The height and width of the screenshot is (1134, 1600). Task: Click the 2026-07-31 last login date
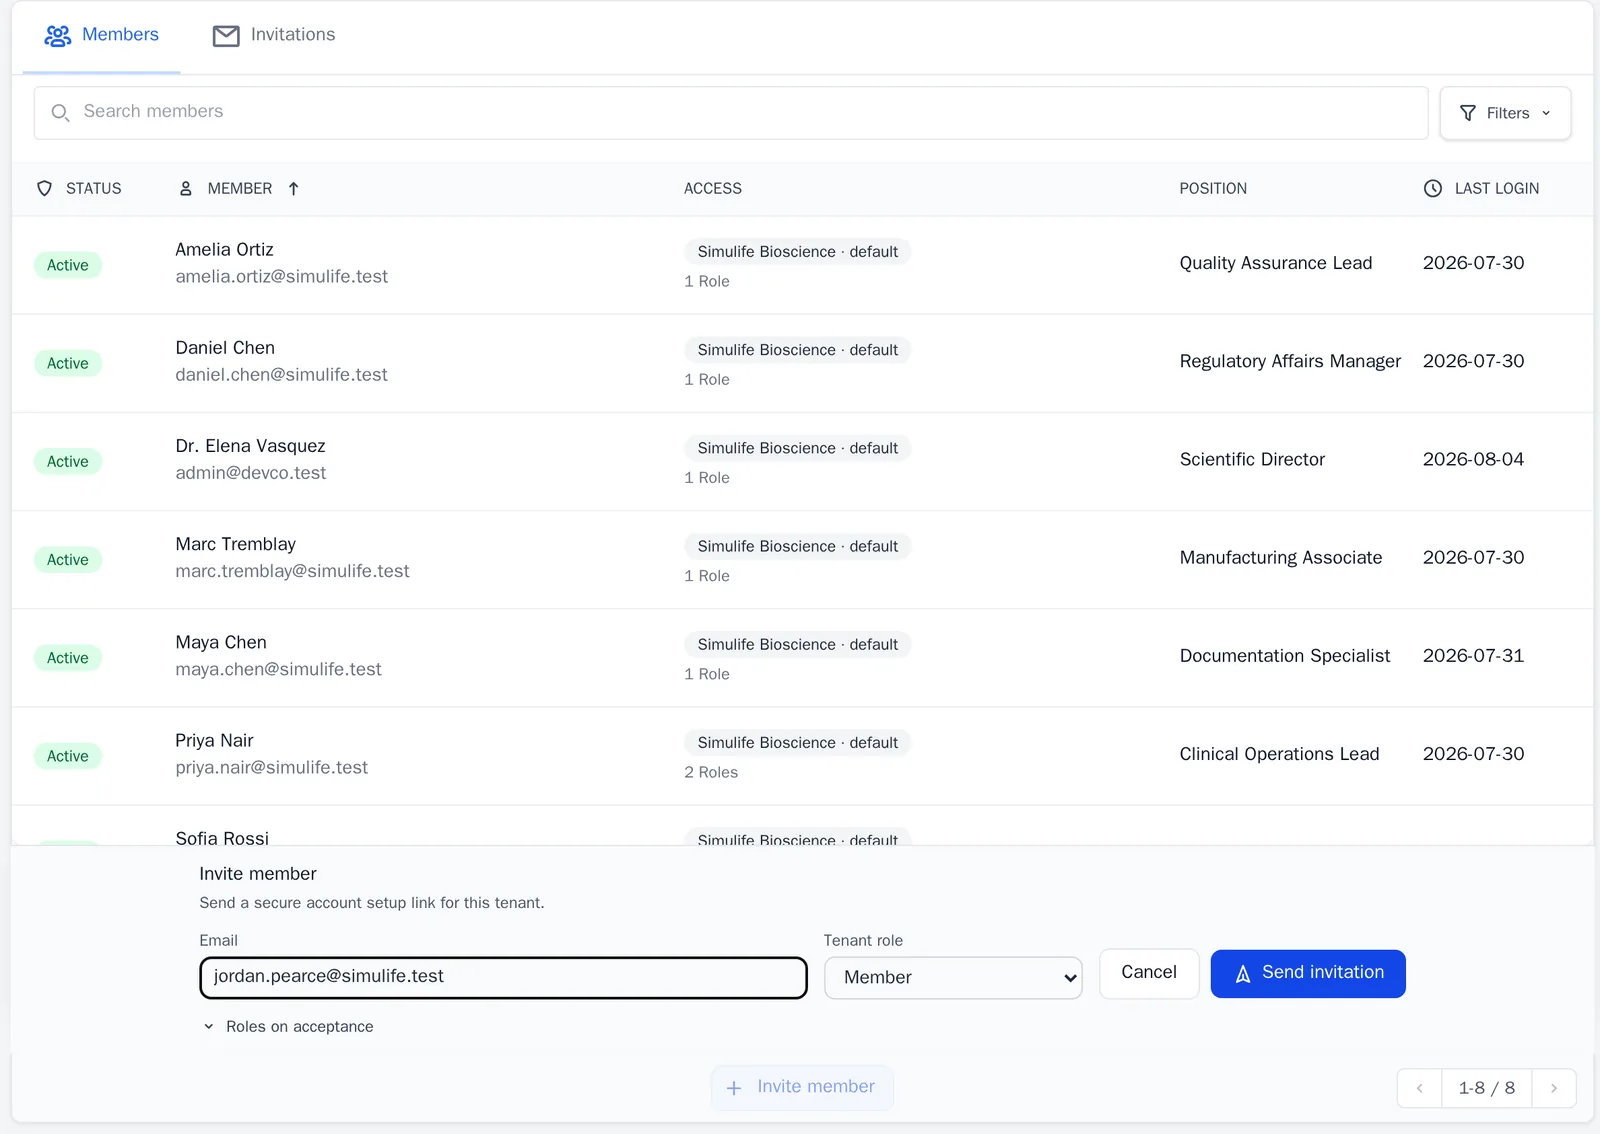(1473, 656)
